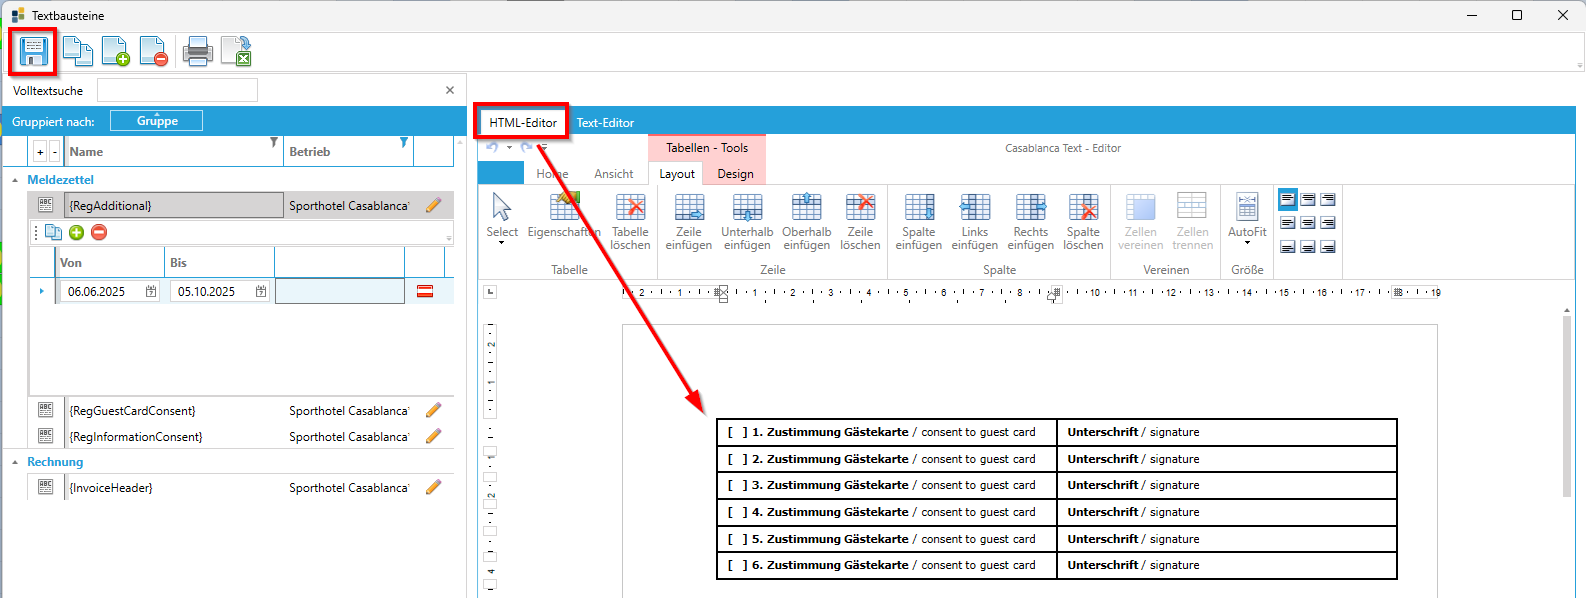Edit the {RegAdditional} entry with the pencil
The width and height of the screenshot is (1586, 598).
pos(433,205)
